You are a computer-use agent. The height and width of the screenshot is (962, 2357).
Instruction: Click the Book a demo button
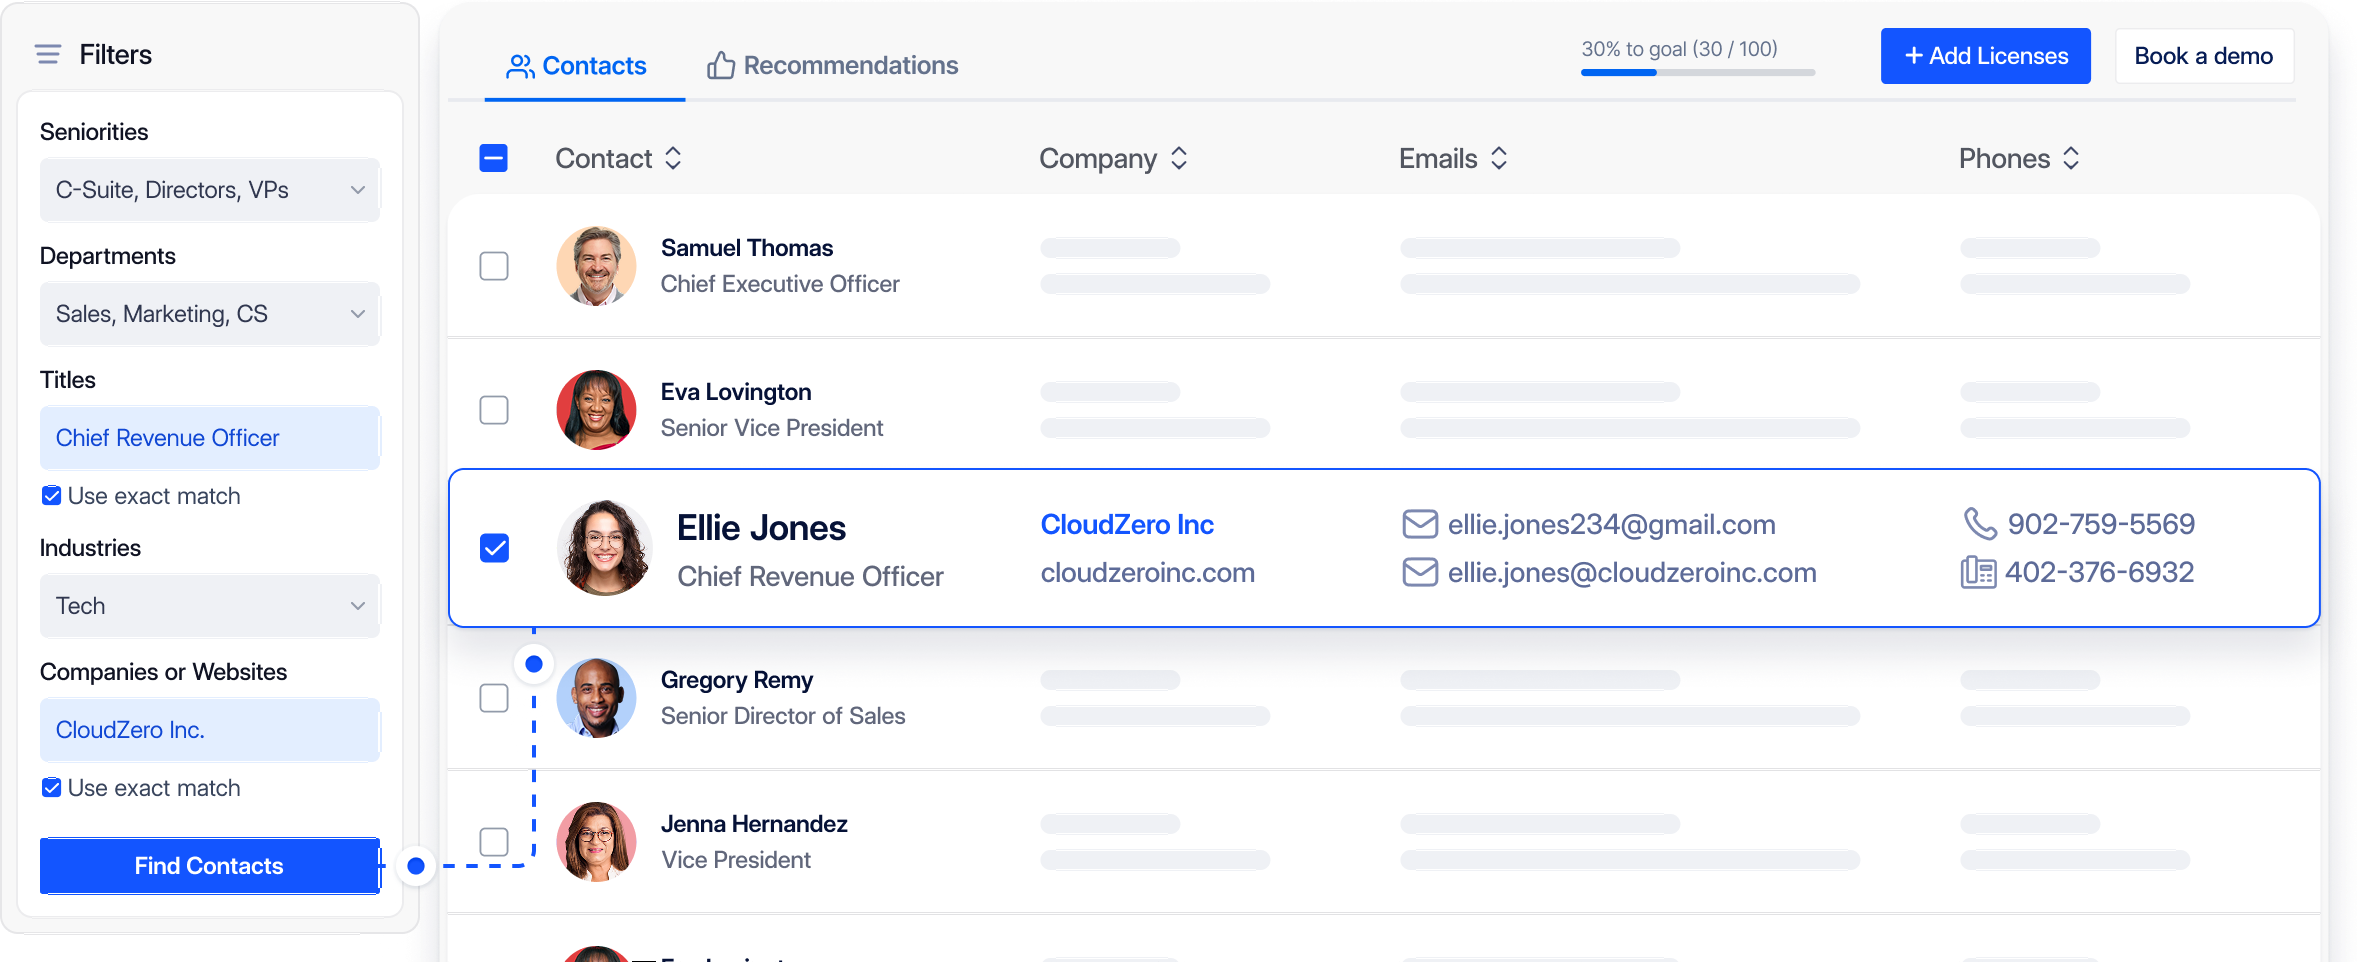[2204, 56]
